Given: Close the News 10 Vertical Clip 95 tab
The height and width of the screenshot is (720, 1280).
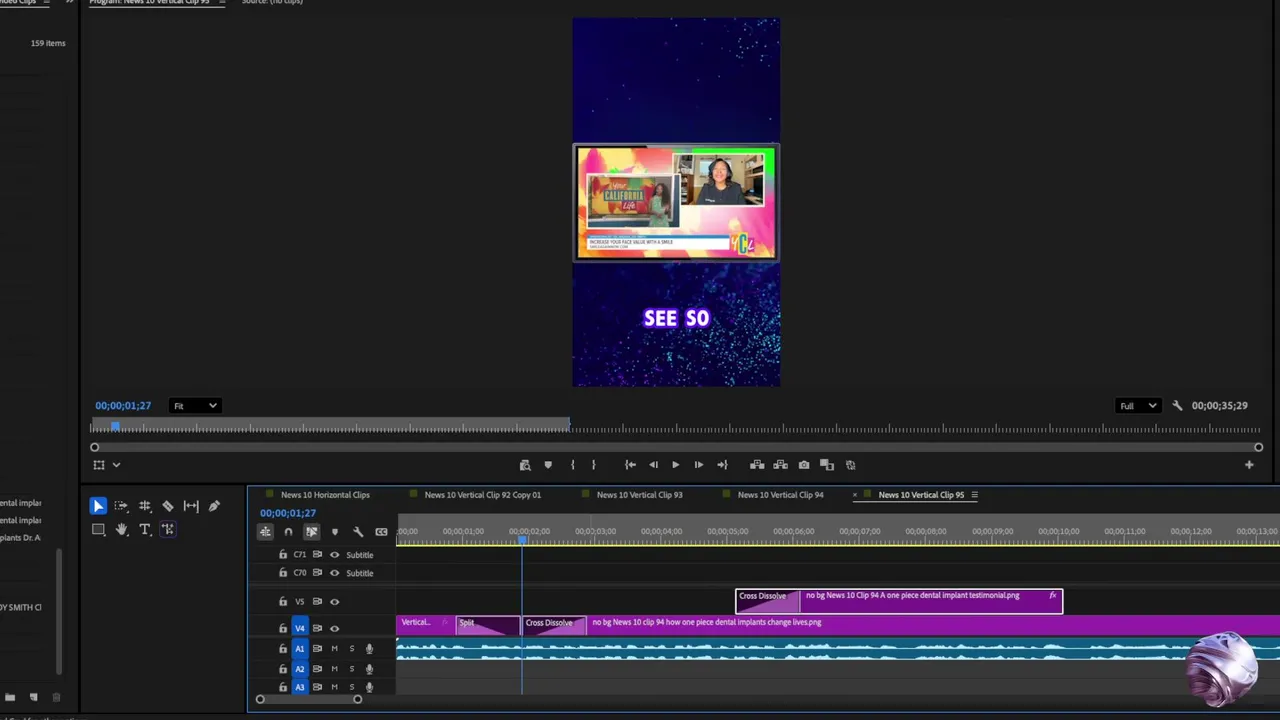Looking at the screenshot, I should (854, 495).
